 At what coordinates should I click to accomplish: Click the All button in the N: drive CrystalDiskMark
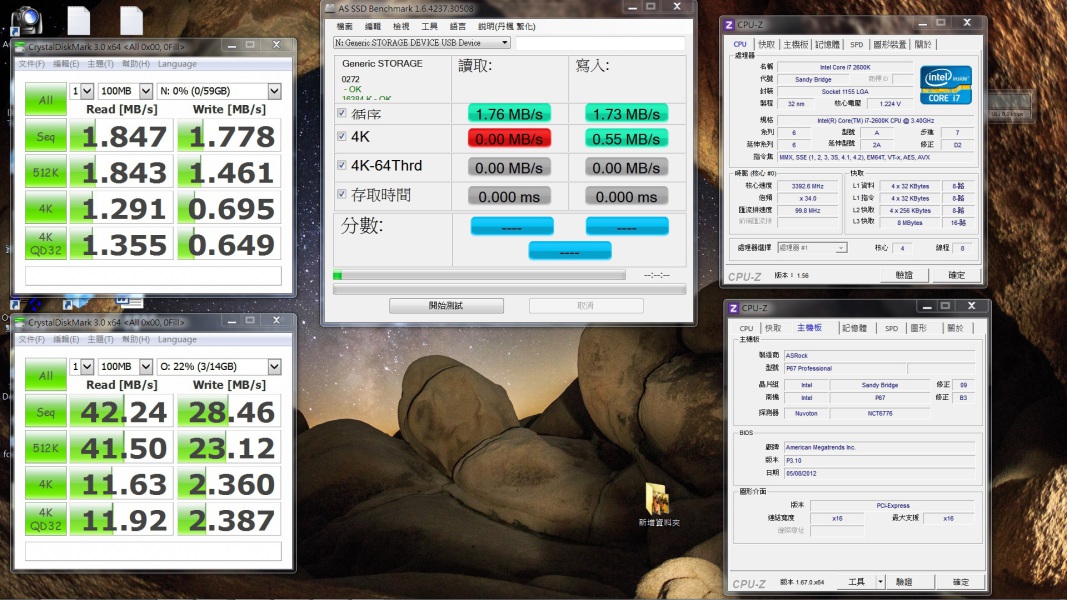46,99
